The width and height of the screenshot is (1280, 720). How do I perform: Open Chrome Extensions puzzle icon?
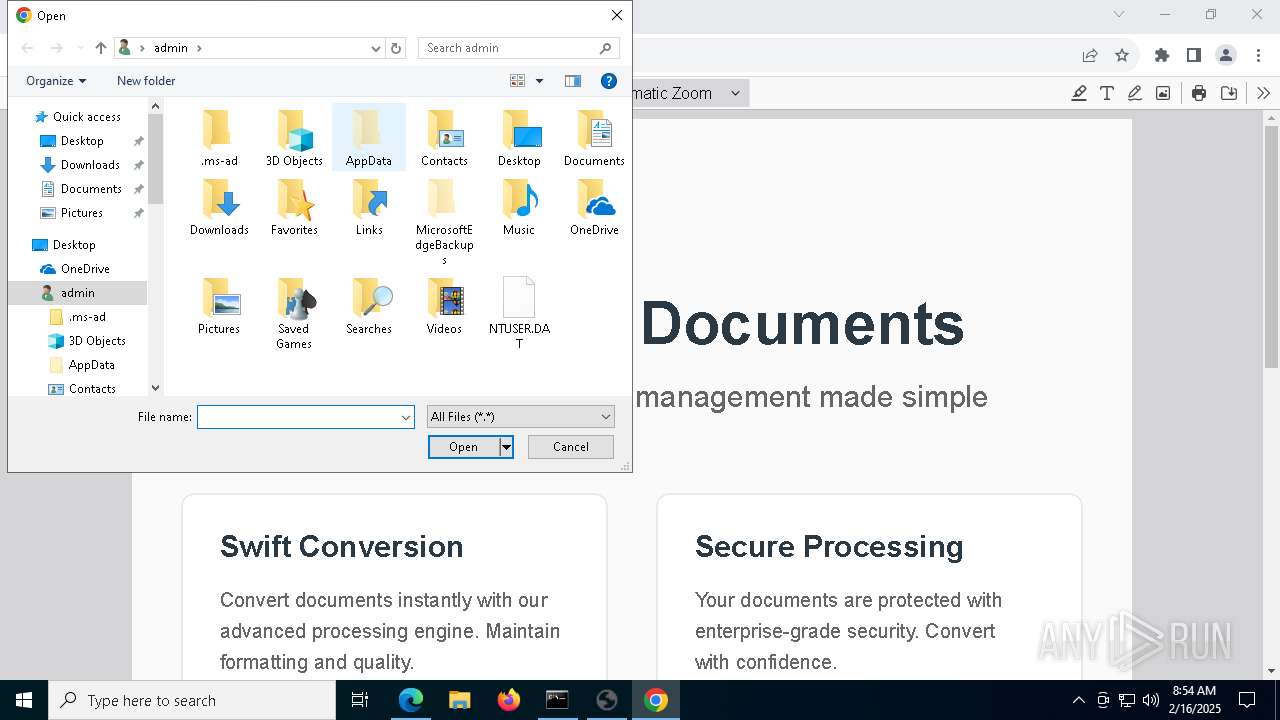1161,55
